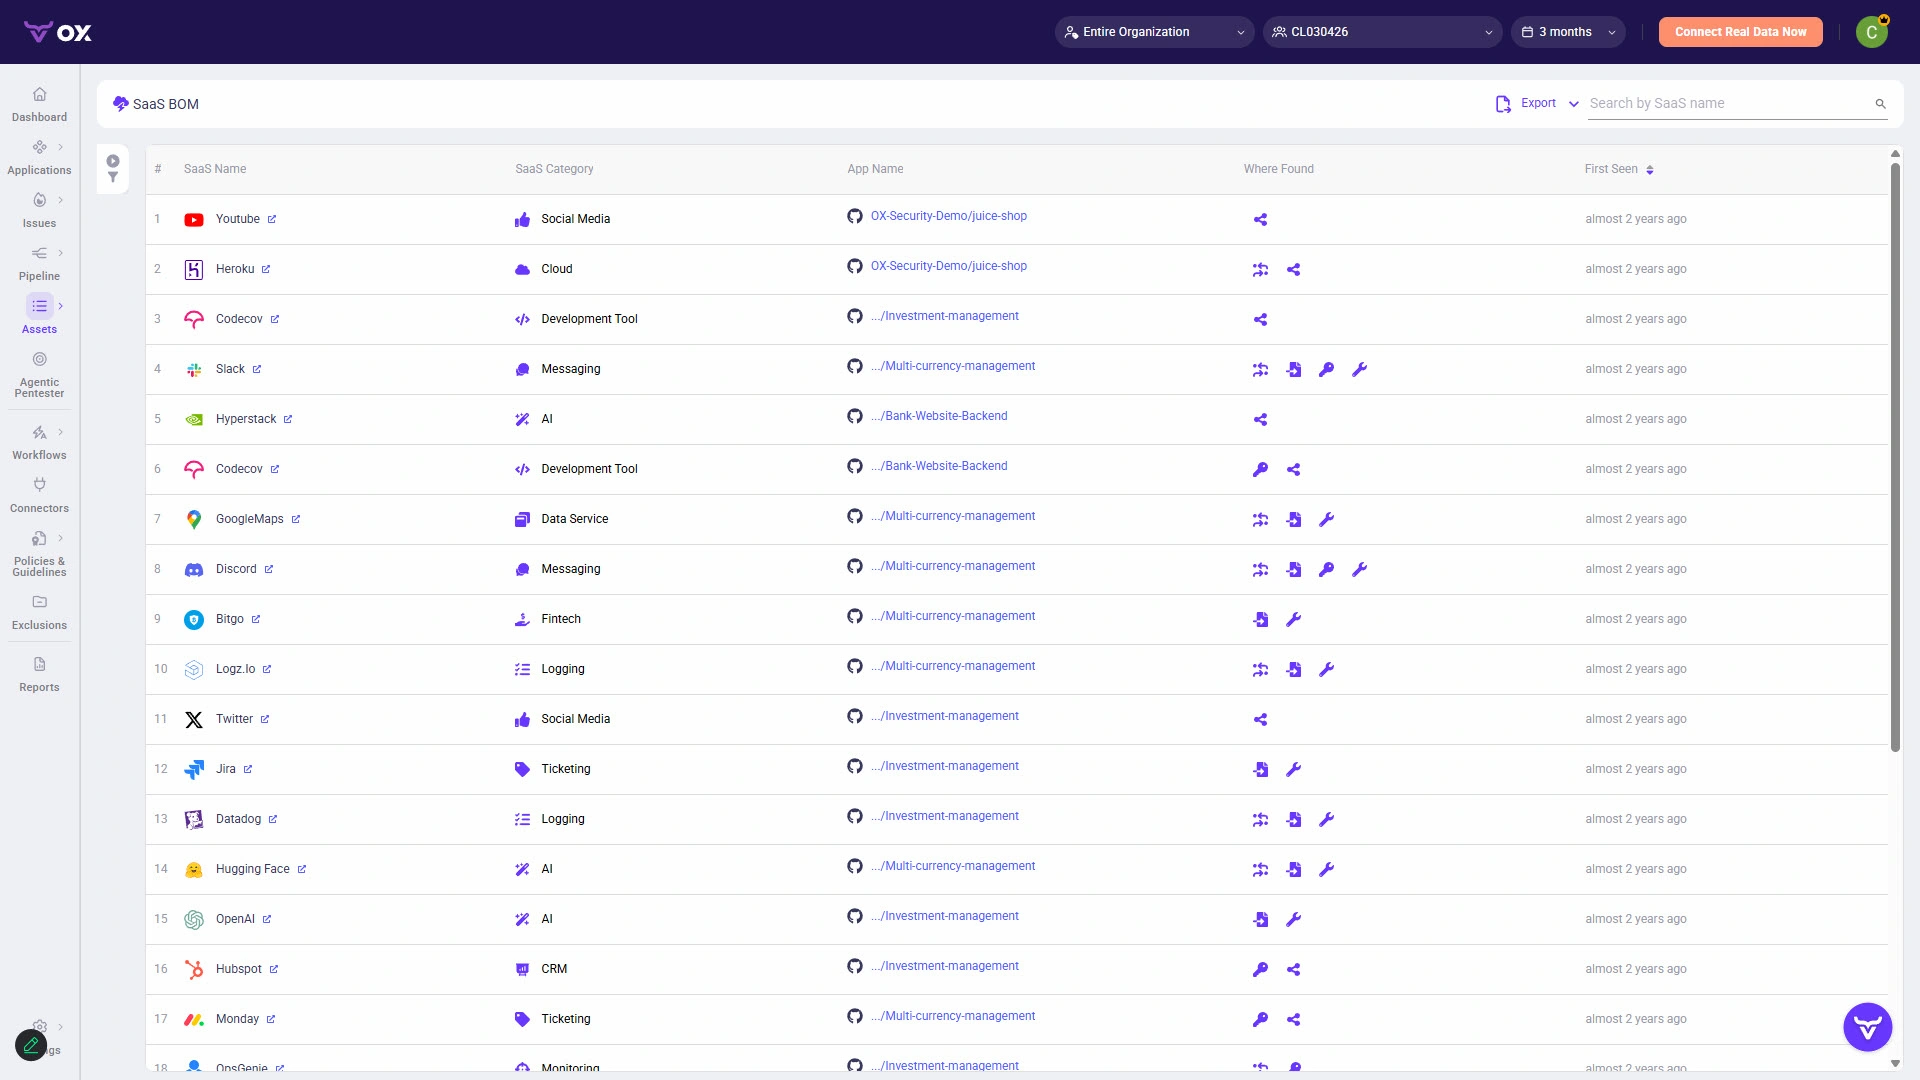
Task: Click SaaS Category column header
Action: click(554, 169)
